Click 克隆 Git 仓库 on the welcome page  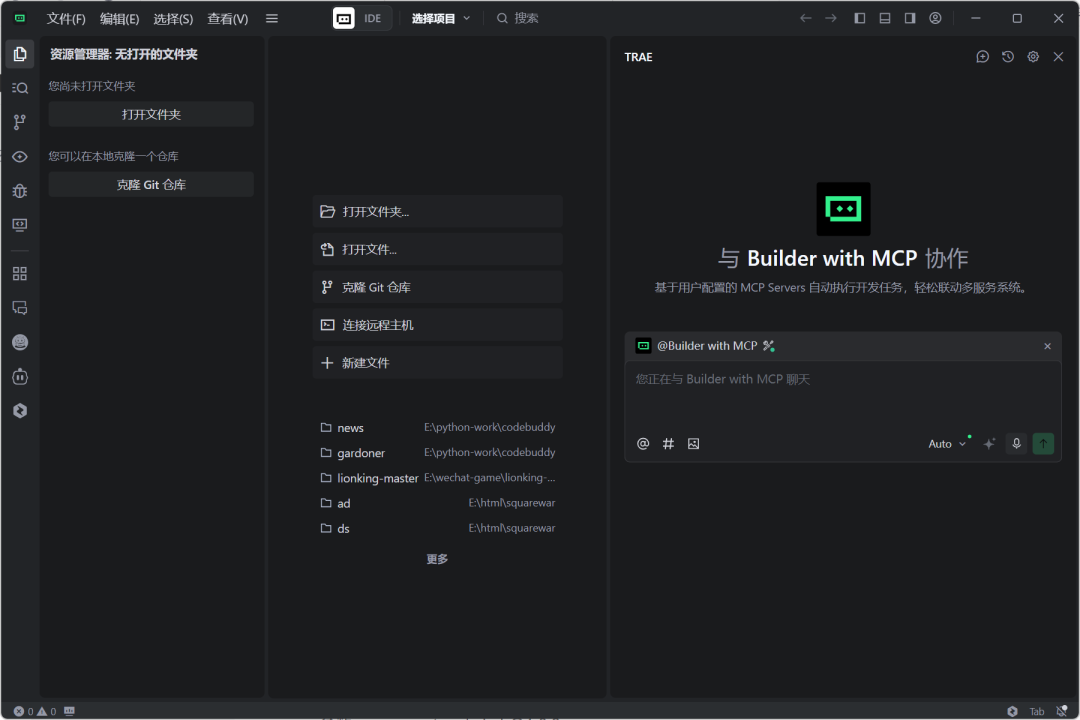tap(437, 287)
